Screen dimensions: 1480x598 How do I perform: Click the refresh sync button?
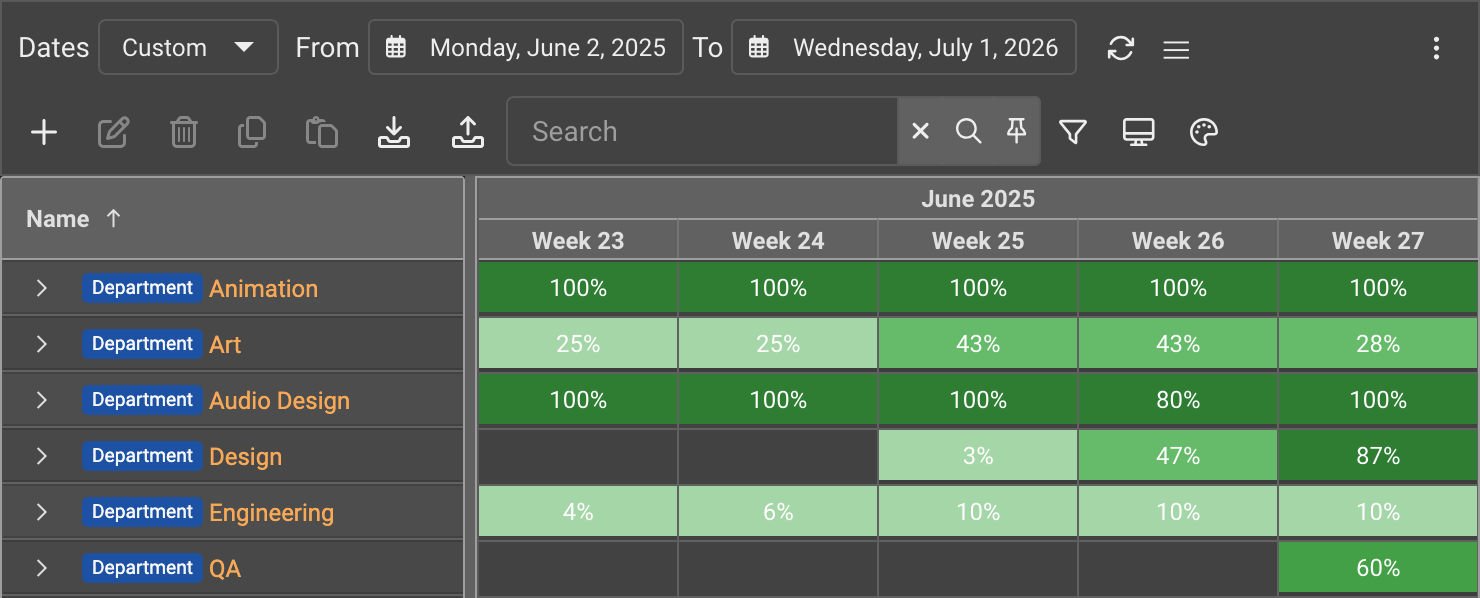[x=1121, y=48]
